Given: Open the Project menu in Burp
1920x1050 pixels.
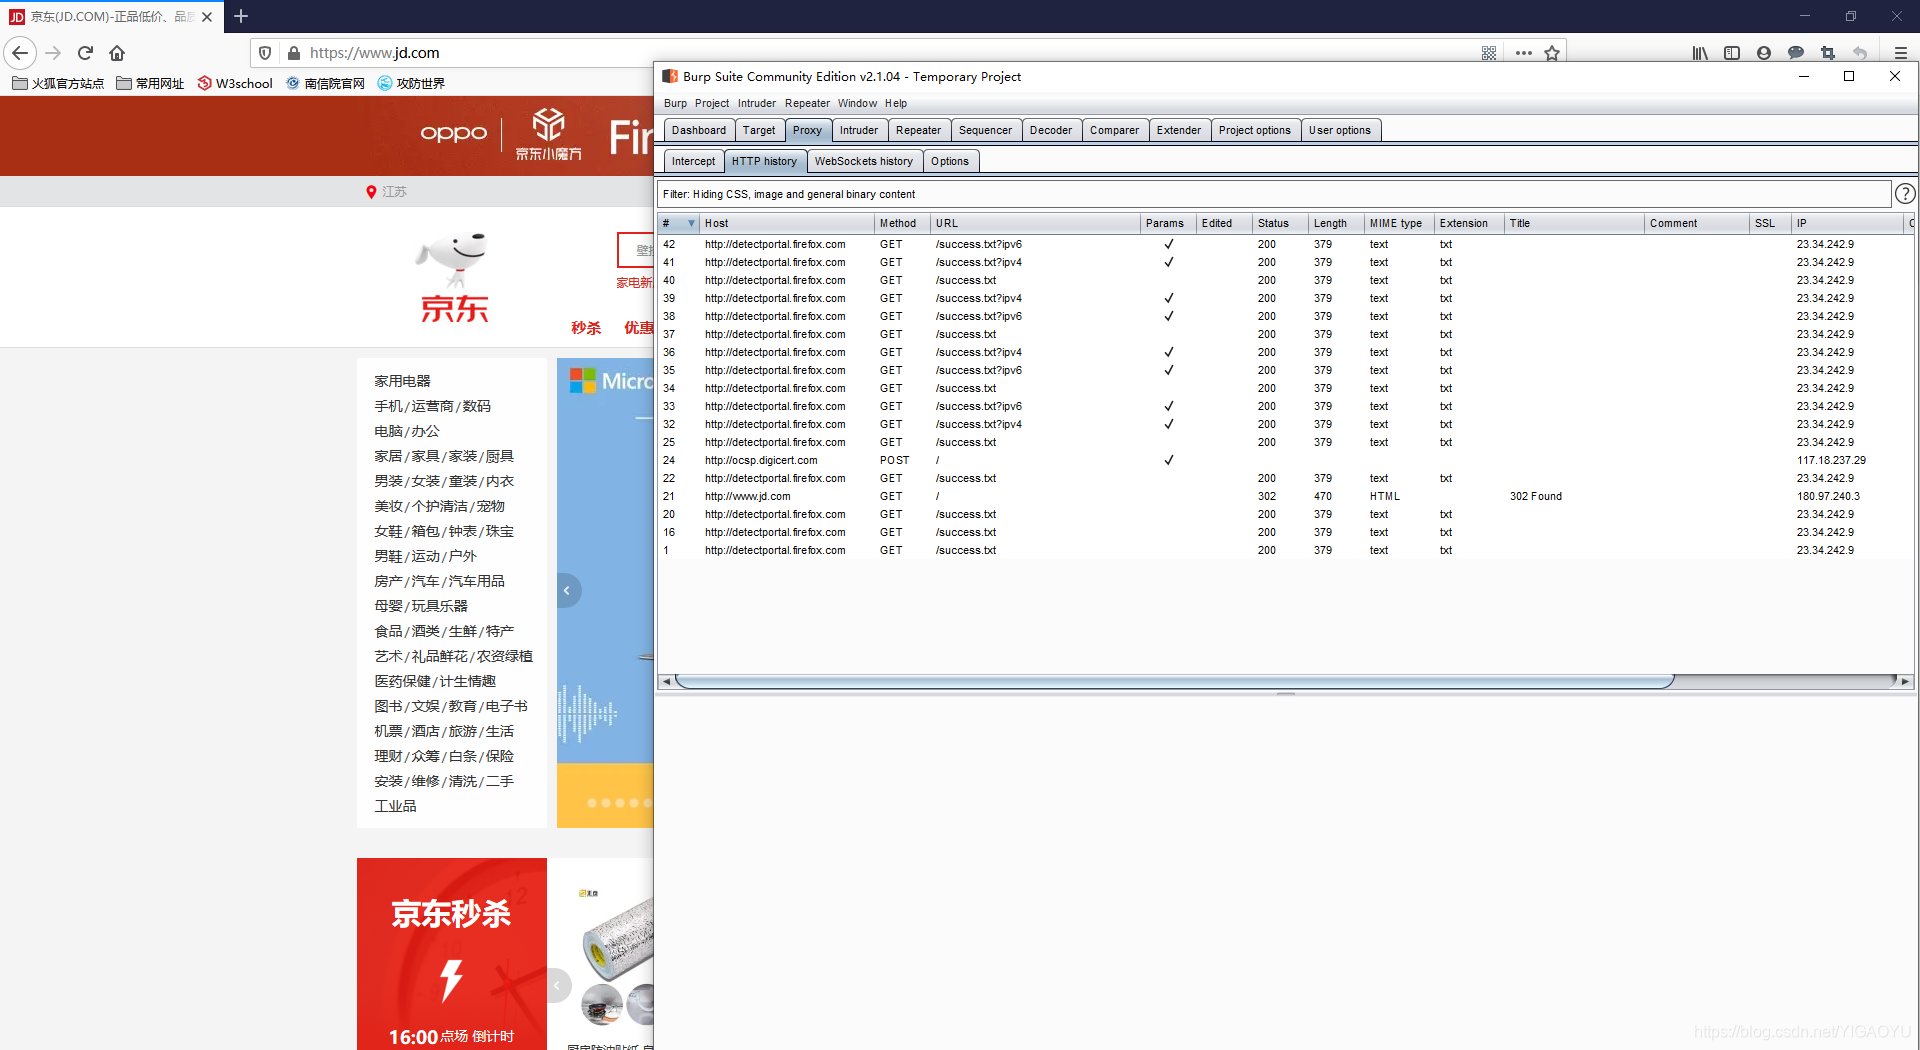Looking at the screenshot, I should pyautogui.click(x=712, y=103).
